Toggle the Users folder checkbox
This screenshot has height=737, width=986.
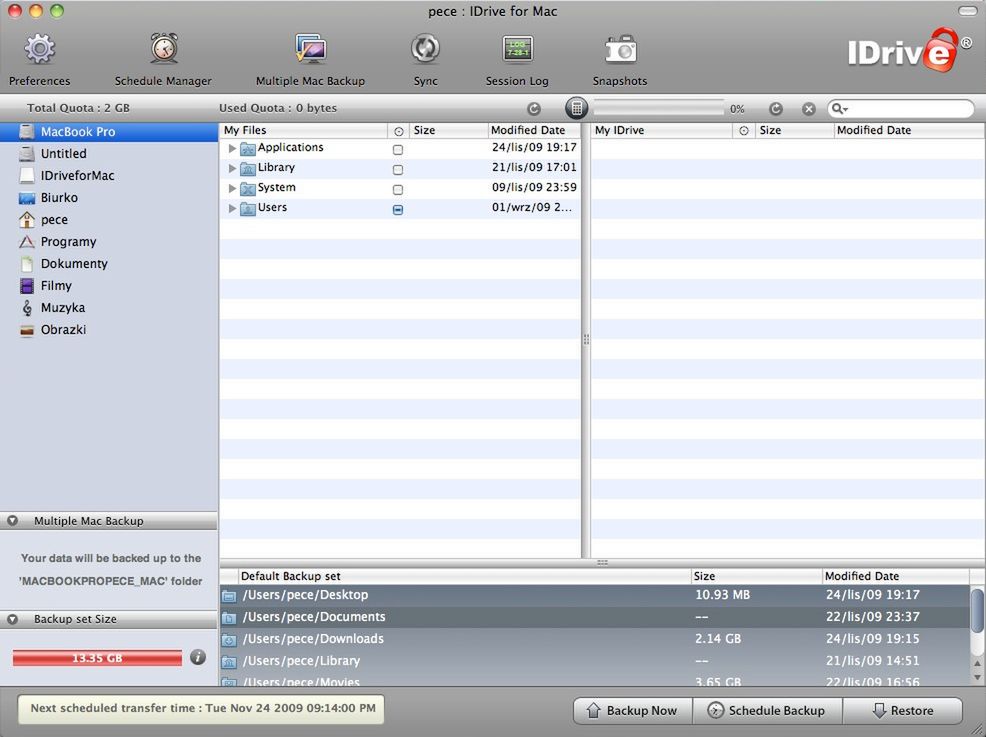pos(397,209)
